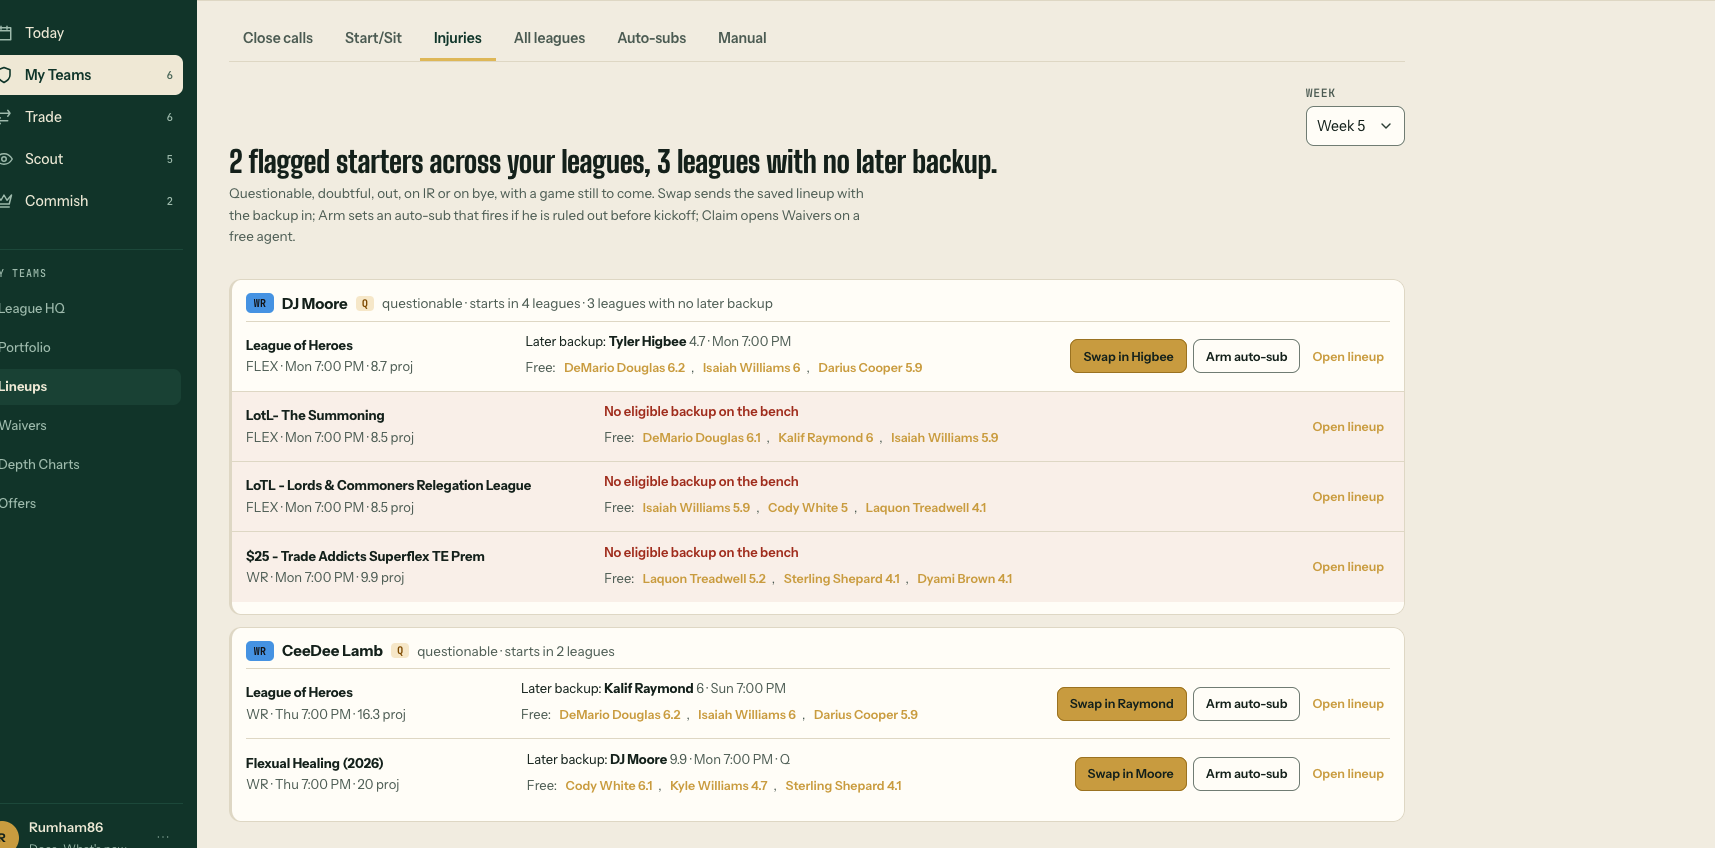1715x848 pixels.
Task: Switch to the Auto-subs tab
Action: pos(652,38)
